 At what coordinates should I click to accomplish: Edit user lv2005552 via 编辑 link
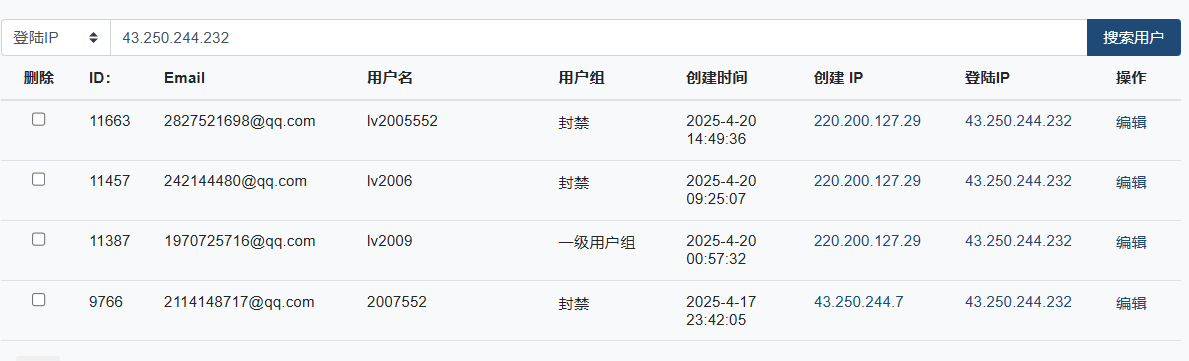click(x=1131, y=122)
